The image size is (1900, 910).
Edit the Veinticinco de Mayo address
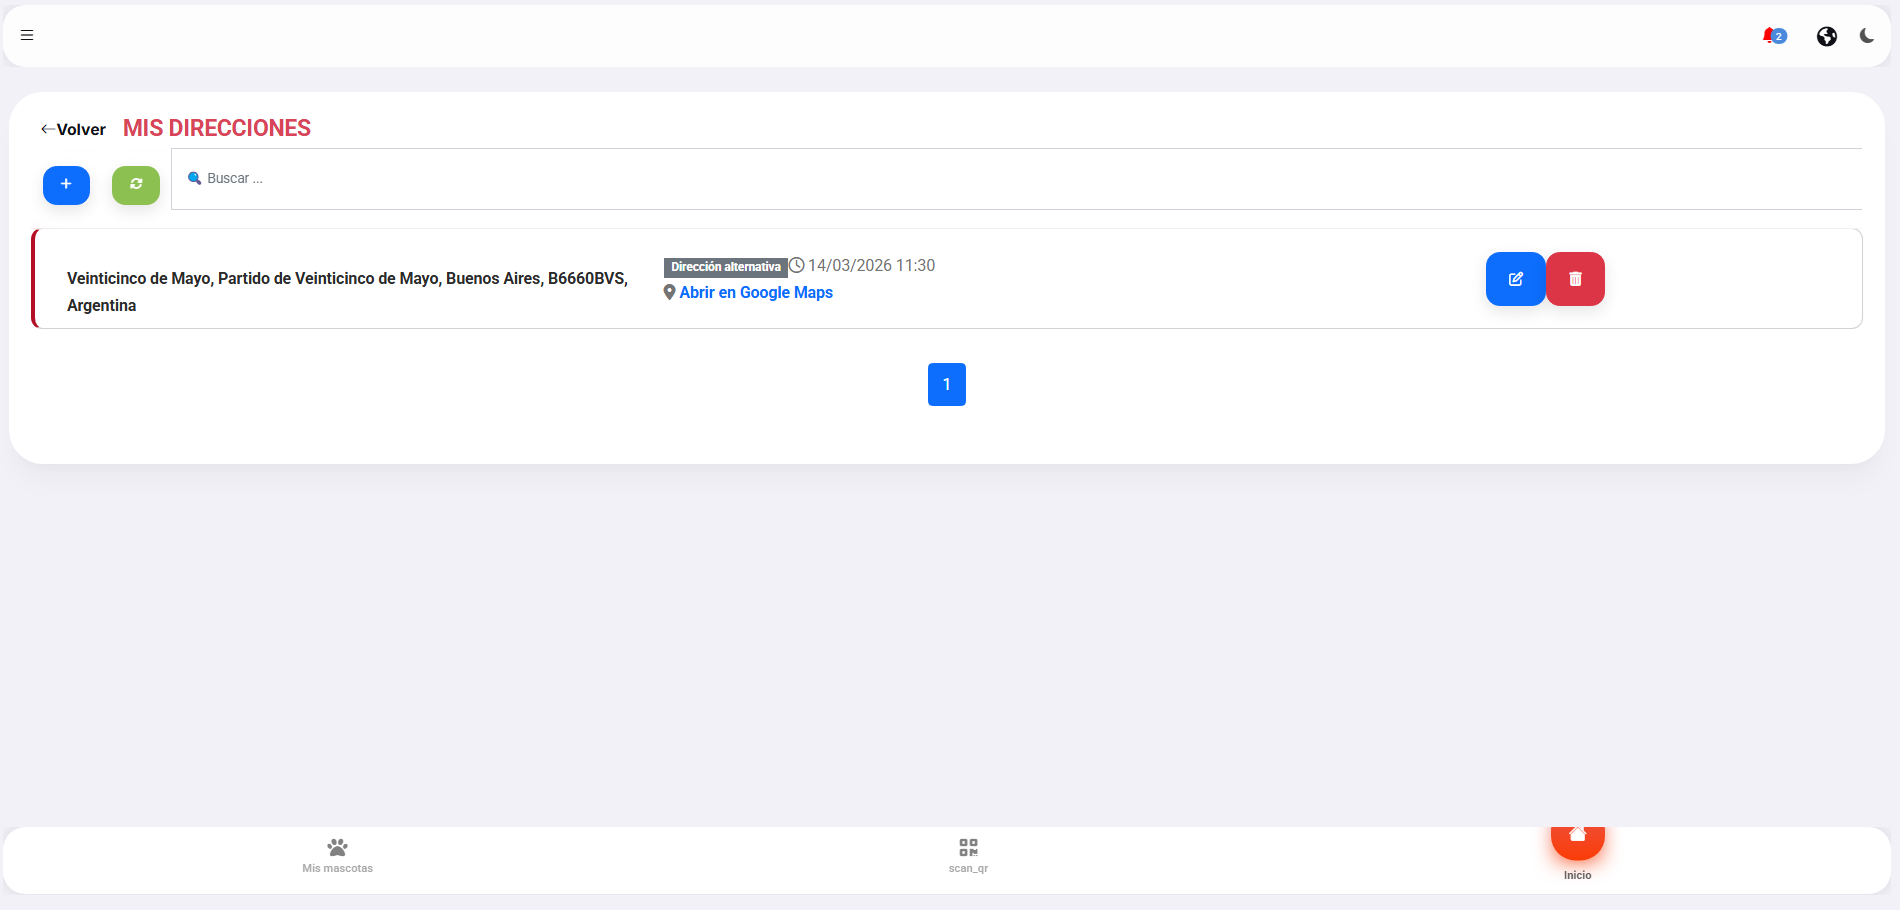(x=1515, y=279)
